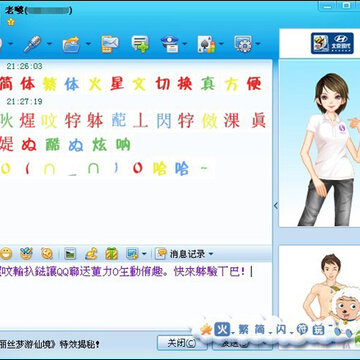Start a voice chat with the microphone icon
The image size is (360, 360).
(32, 44)
